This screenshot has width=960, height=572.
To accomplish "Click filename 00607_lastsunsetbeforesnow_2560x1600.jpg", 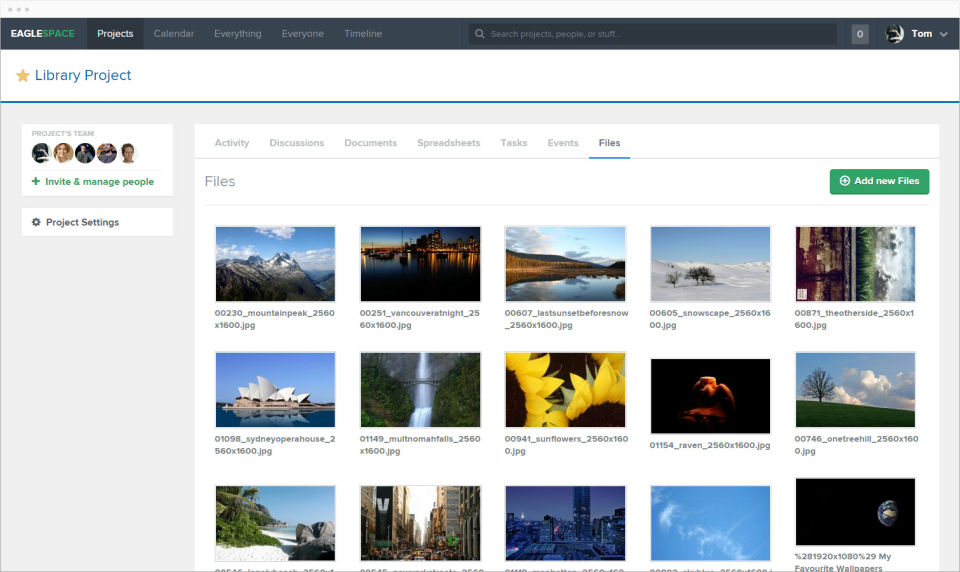I will tap(566, 319).
